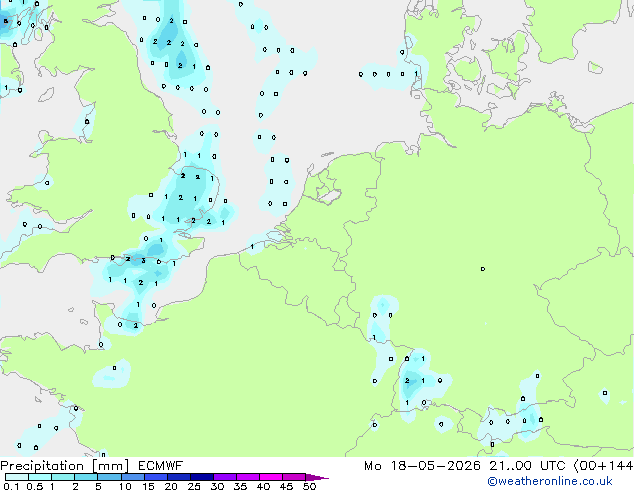Click the 0.1 mm legend color swatch
Image resolution: width=634 pixels, height=490 pixels.
[x=17, y=477]
